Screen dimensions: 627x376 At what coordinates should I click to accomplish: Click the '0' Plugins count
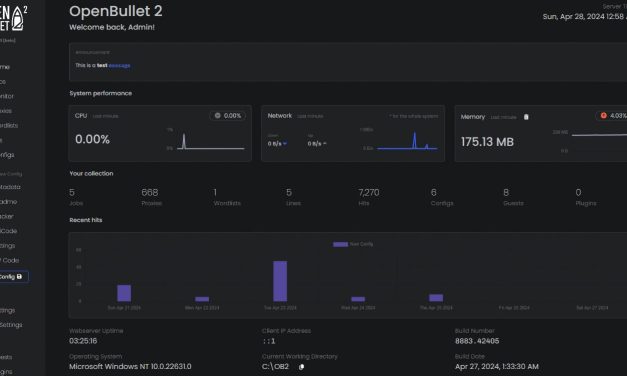click(x=578, y=192)
